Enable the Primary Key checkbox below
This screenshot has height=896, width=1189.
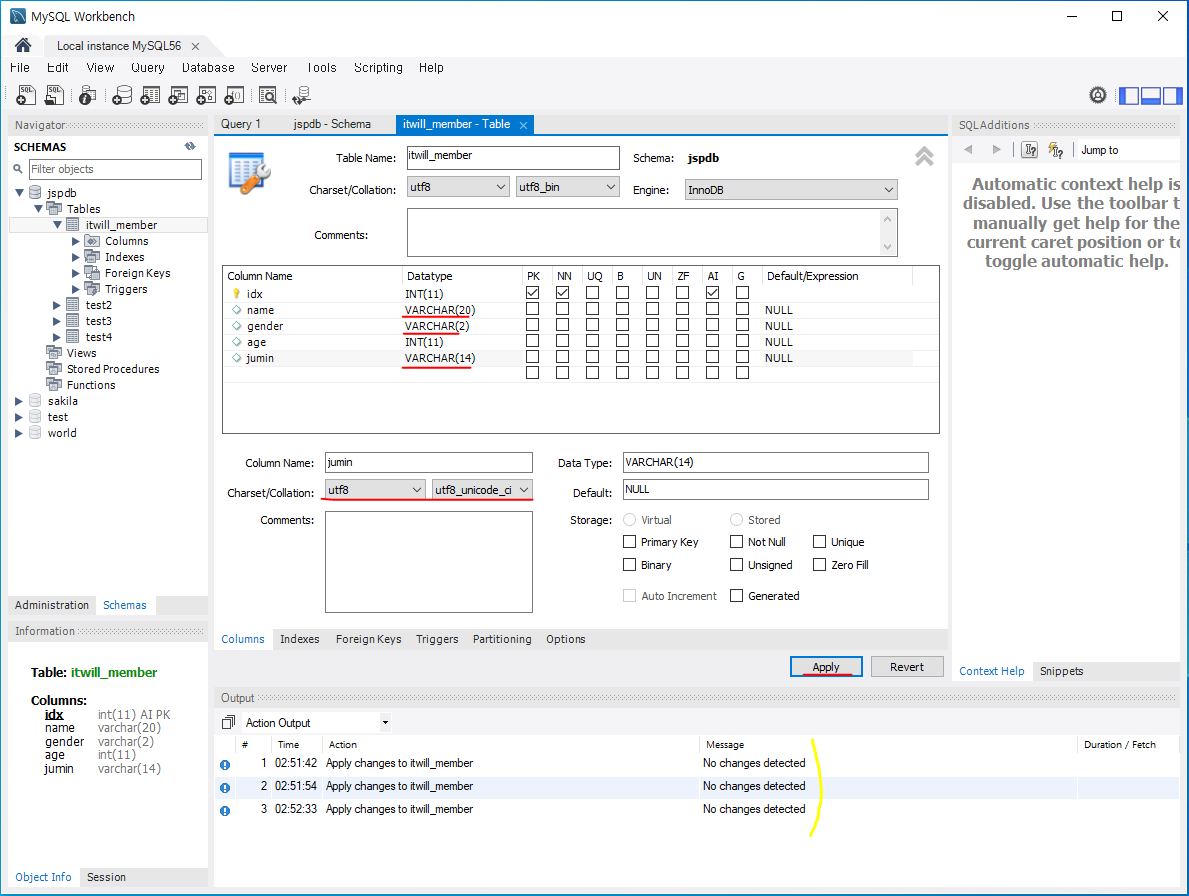click(629, 541)
